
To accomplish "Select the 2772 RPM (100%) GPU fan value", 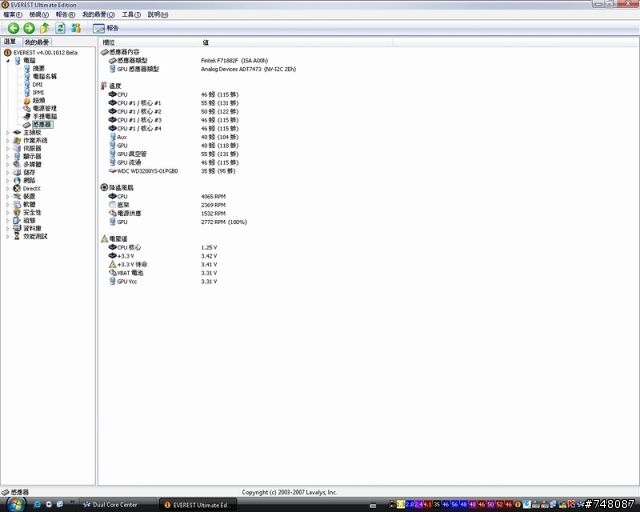I will pos(224,222).
